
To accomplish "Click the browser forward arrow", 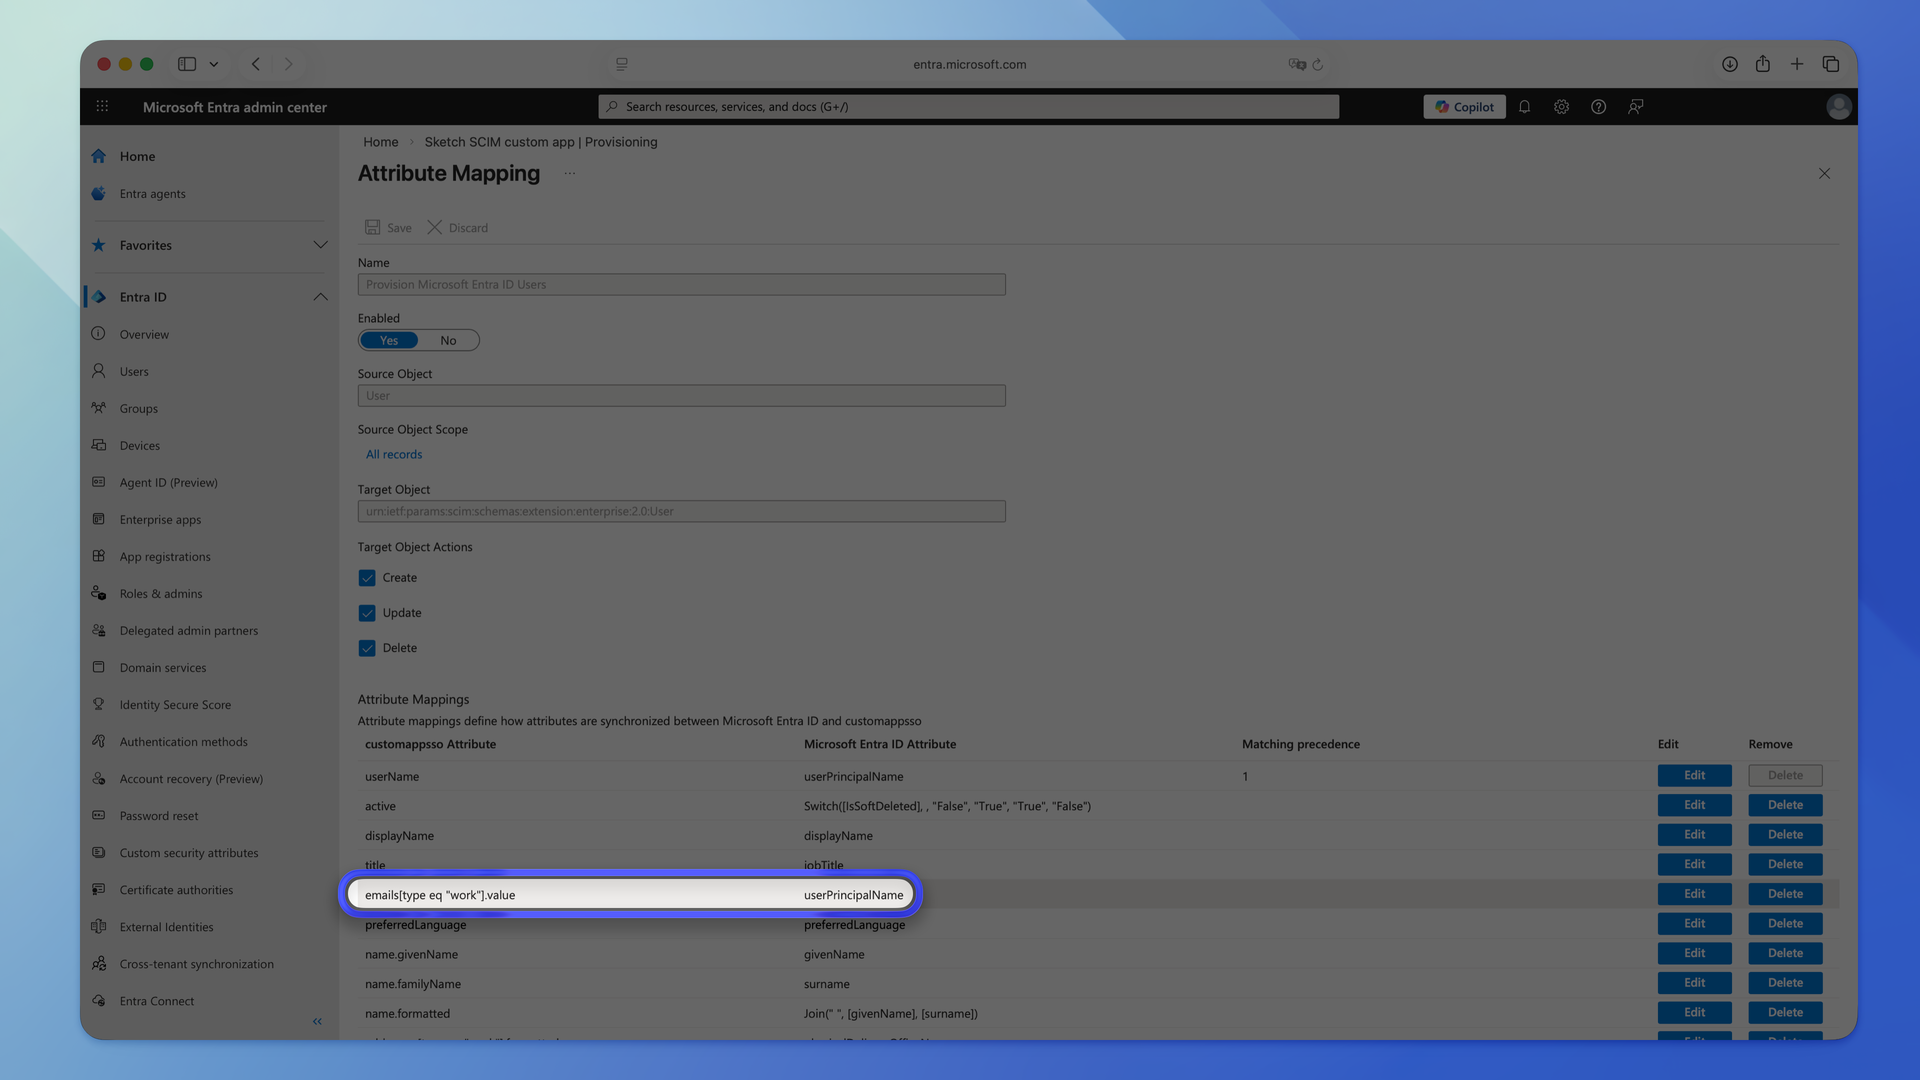I will [x=289, y=64].
